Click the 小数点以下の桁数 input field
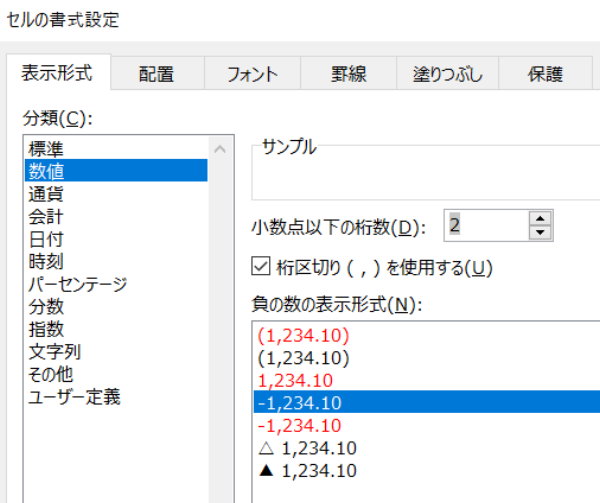 click(x=484, y=226)
